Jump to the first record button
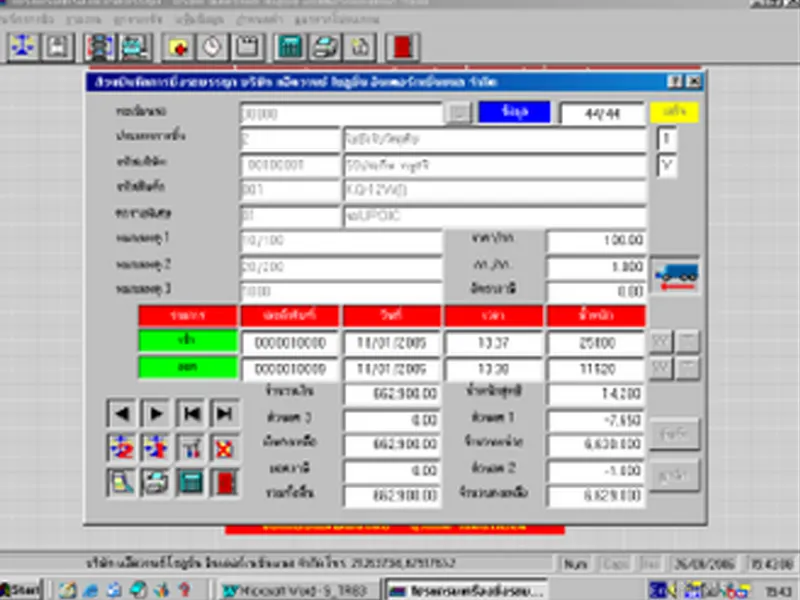800x600 pixels. (190, 413)
